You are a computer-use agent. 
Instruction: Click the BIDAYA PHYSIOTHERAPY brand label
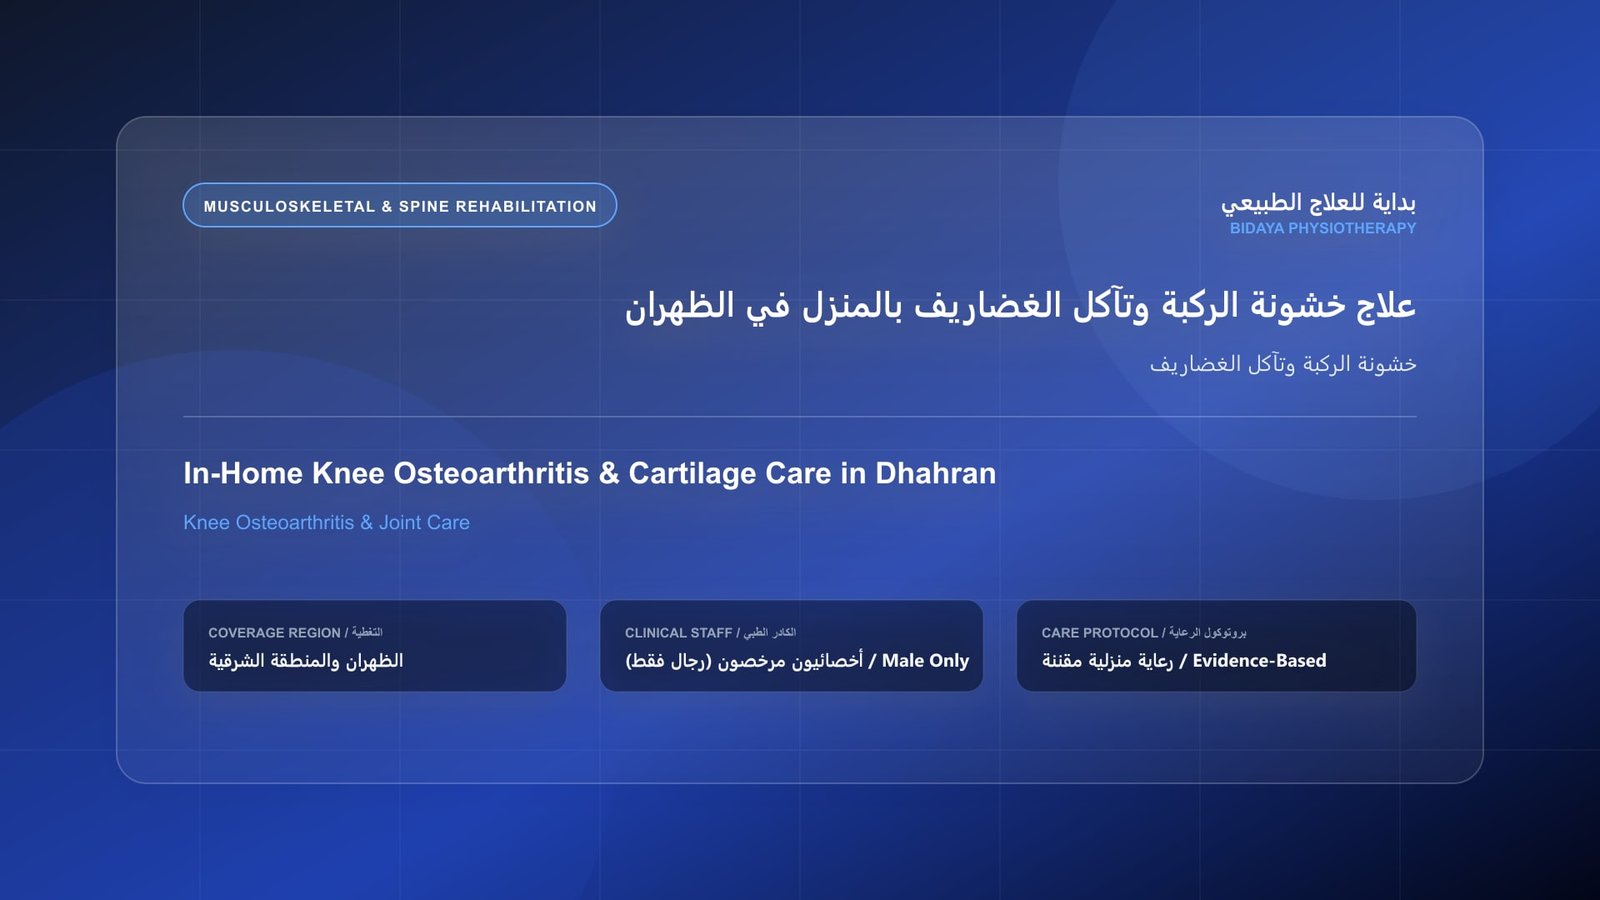point(1323,228)
